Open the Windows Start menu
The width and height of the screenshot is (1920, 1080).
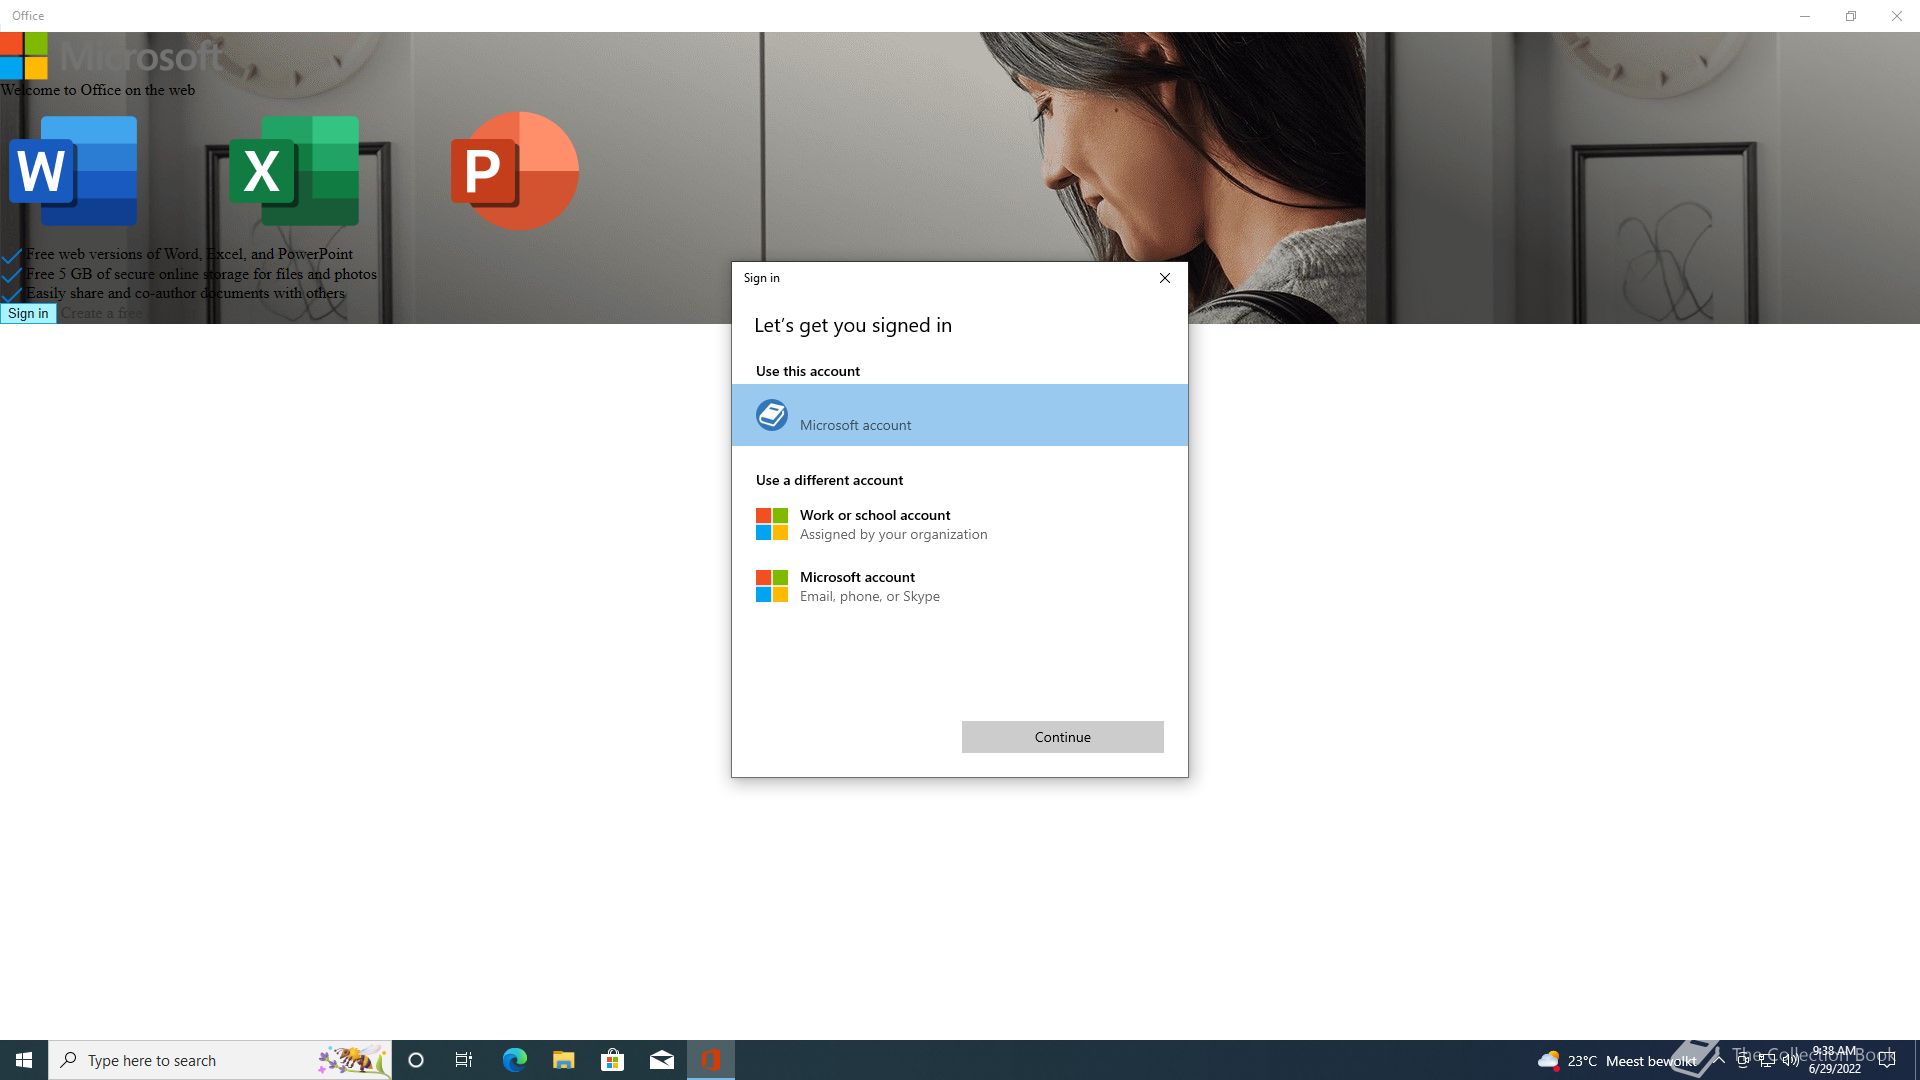(24, 1060)
